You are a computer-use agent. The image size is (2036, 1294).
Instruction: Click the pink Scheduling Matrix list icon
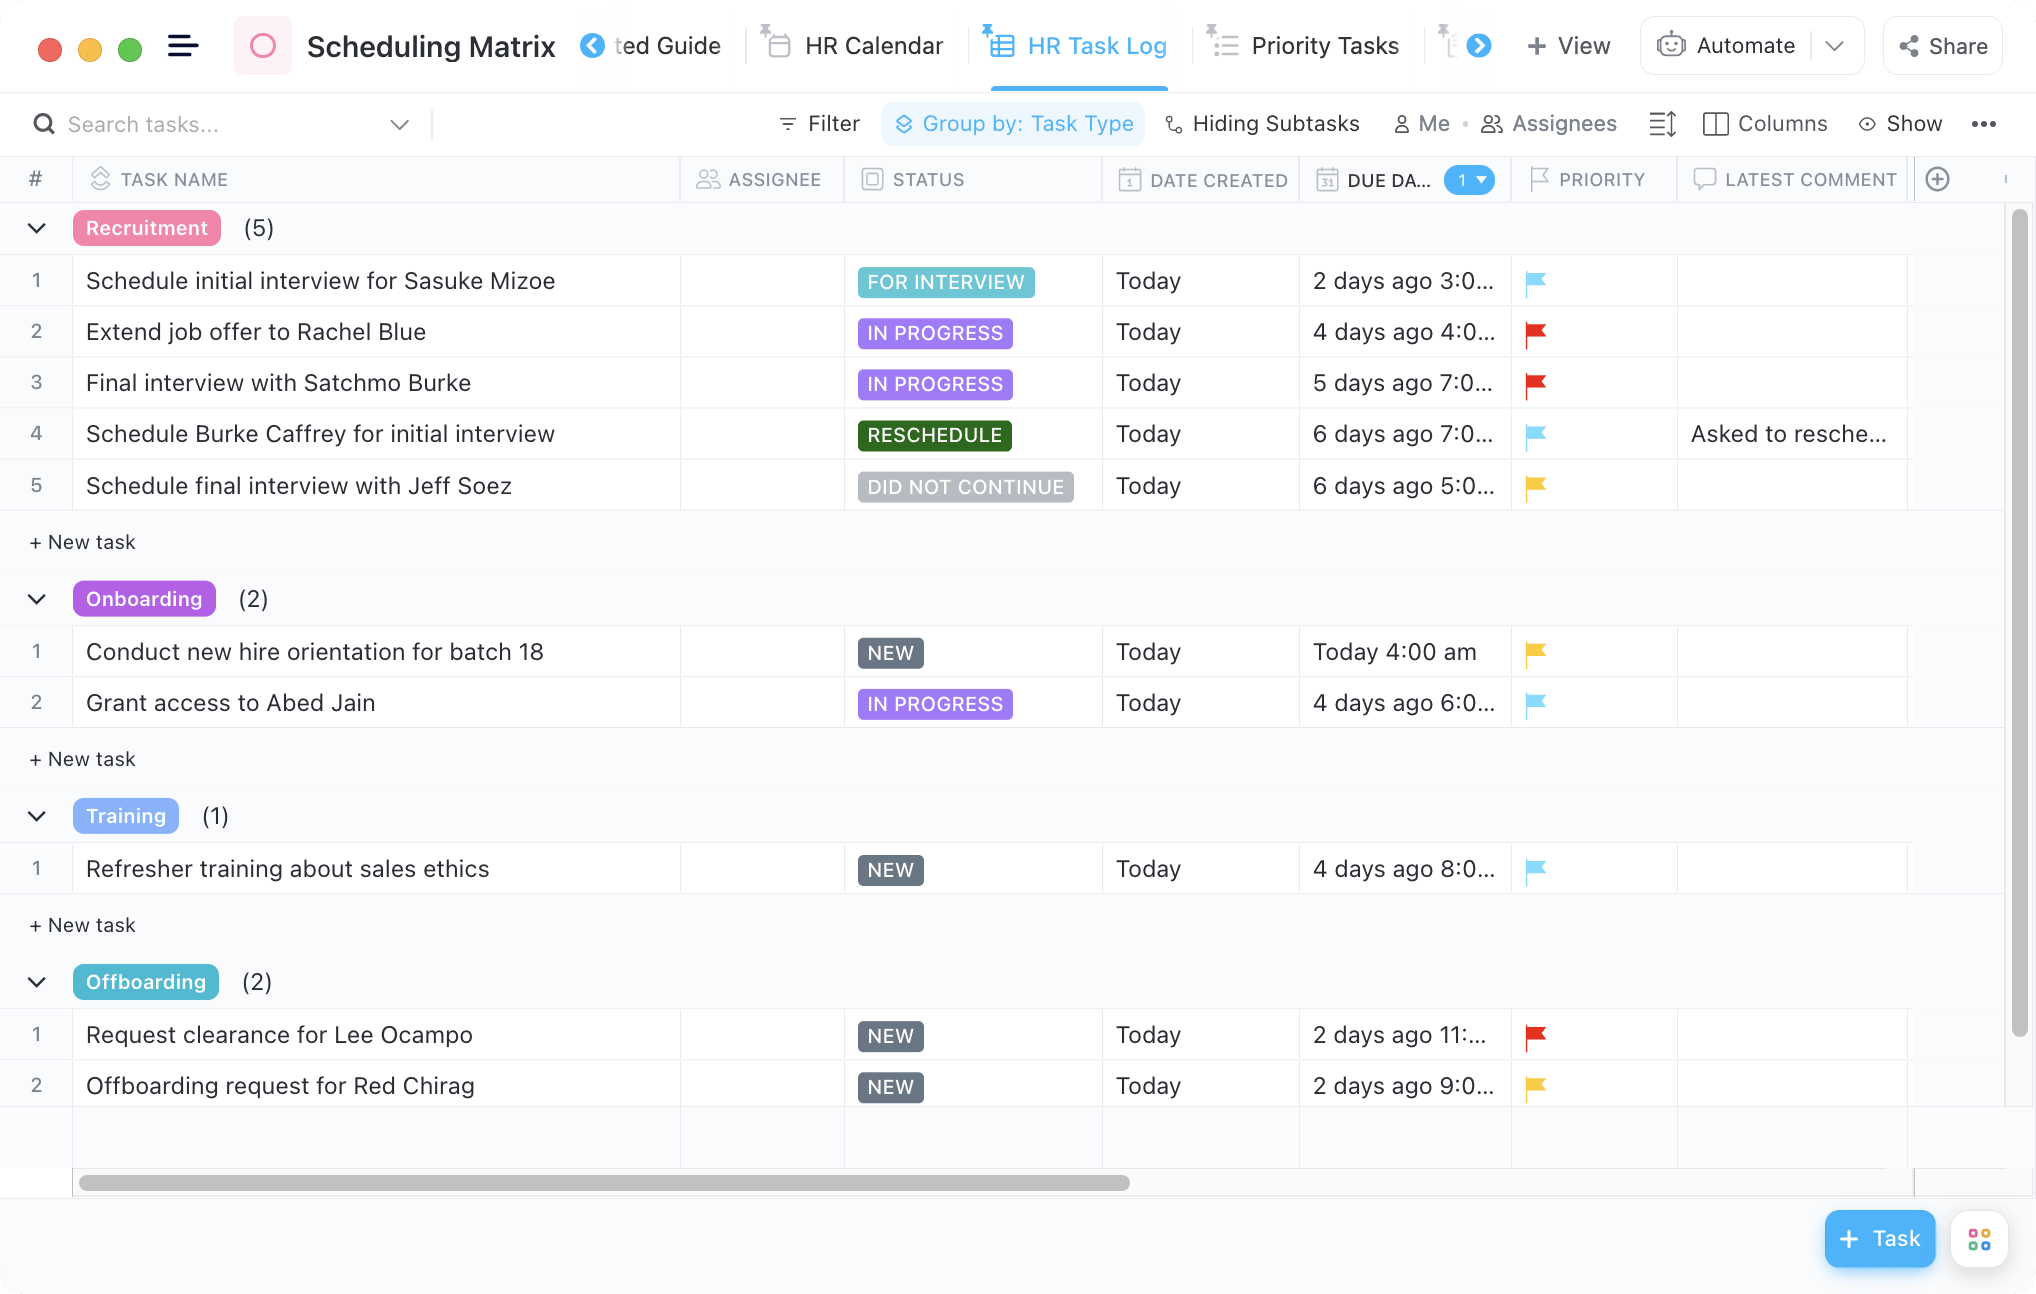[x=263, y=46]
